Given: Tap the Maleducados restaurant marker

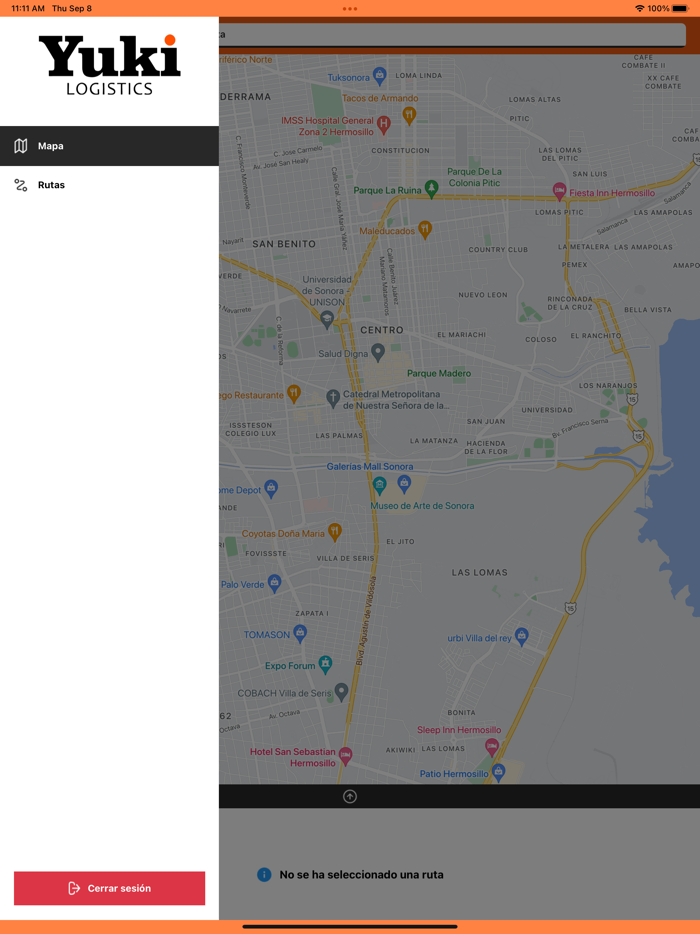Looking at the screenshot, I should (x=425, y=229).
